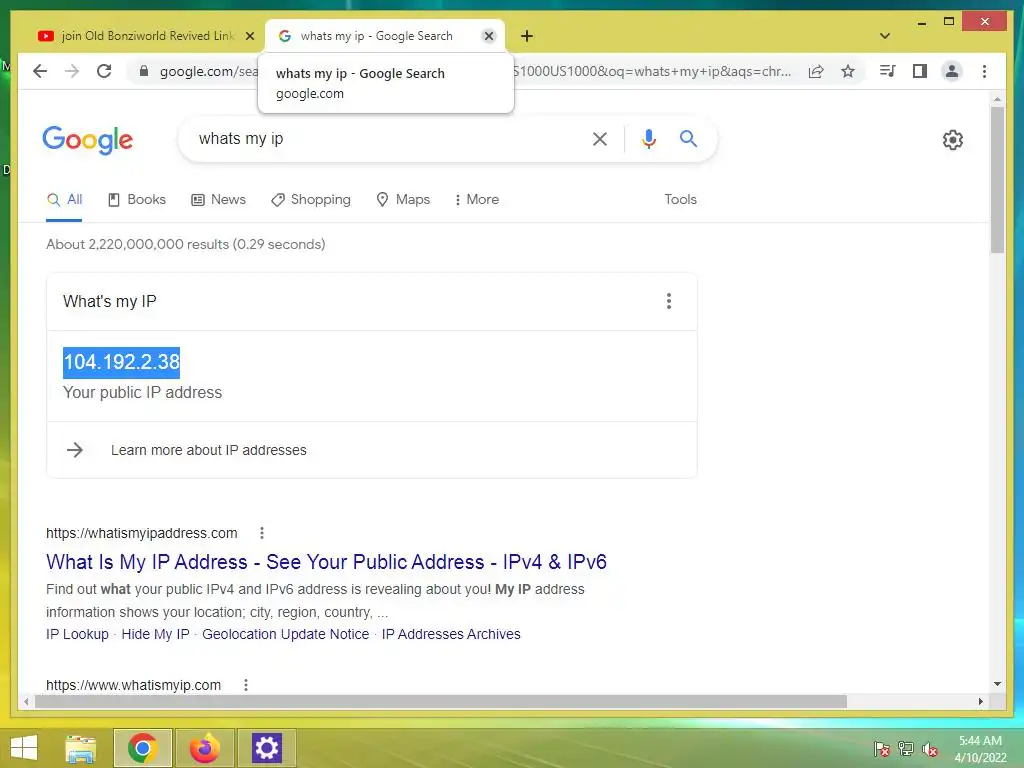Start voice search with microphone
Viewport: 1024px width, 768px height.
pyautogui.click(x=648, y=138)
